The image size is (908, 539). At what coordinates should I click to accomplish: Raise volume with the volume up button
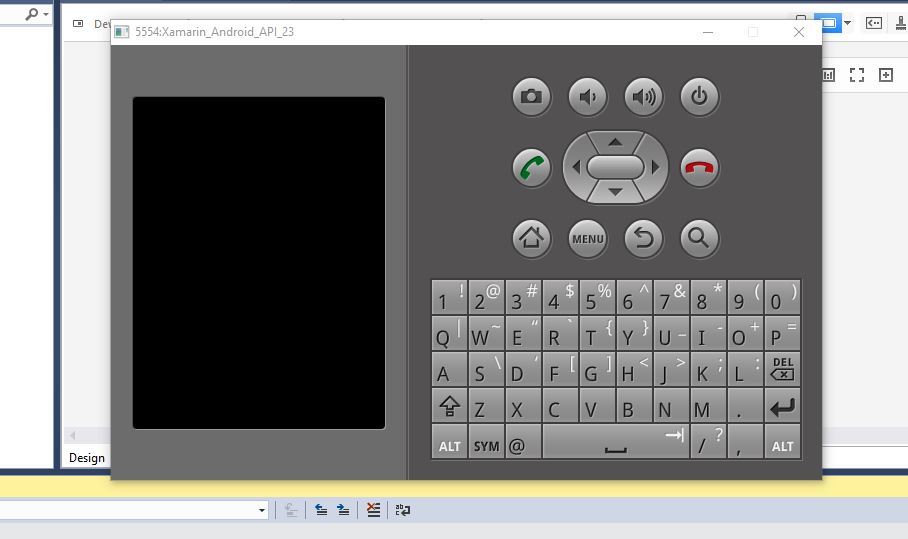pos(643,97)
